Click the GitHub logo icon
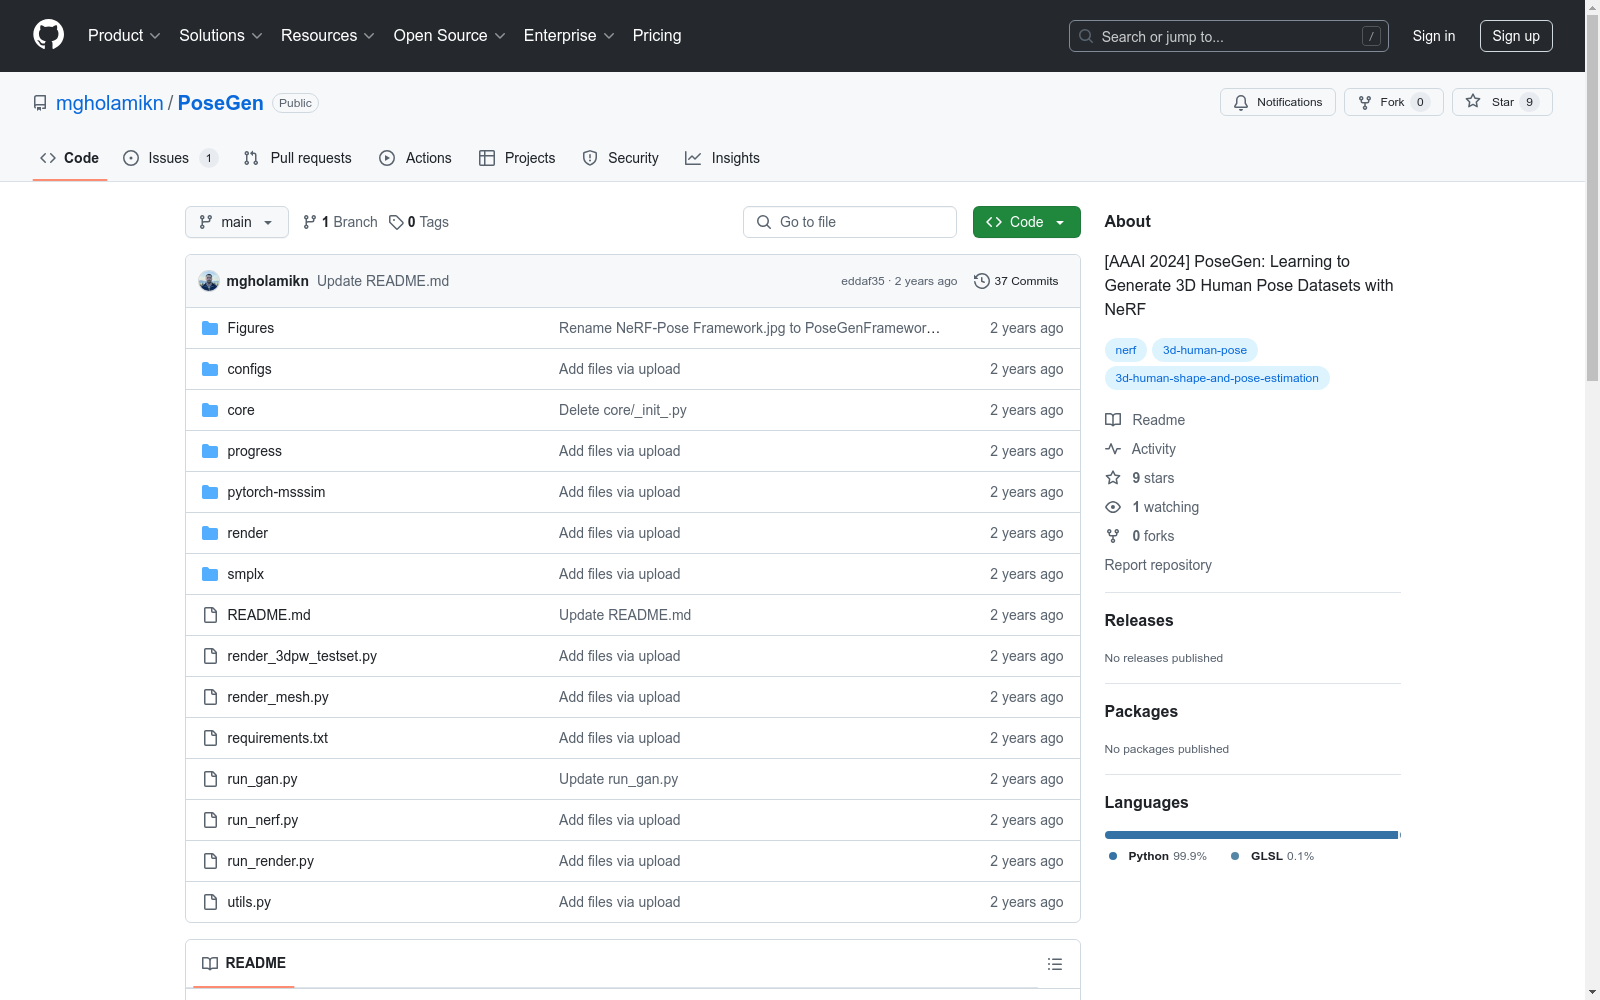This screenshot has height=1000, width=1600. pos(48,35)
